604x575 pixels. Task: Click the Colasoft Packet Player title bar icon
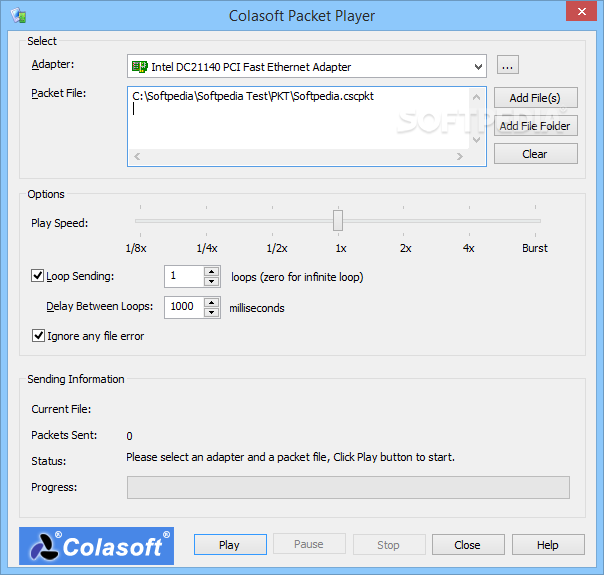coord(18,16)
